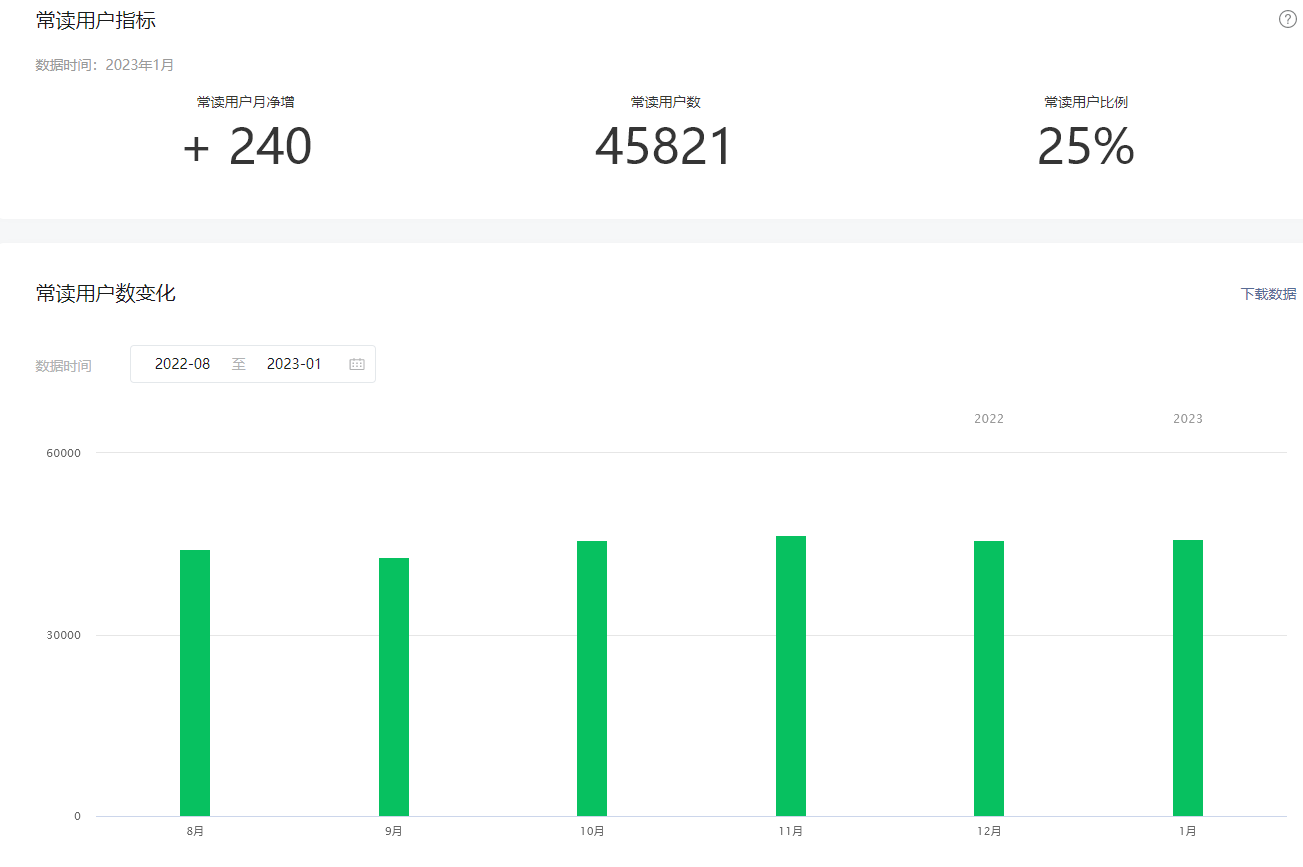Click the help question mark icon
Image resolution: width=1303 pixels, height=867 pixels.
1287,20
